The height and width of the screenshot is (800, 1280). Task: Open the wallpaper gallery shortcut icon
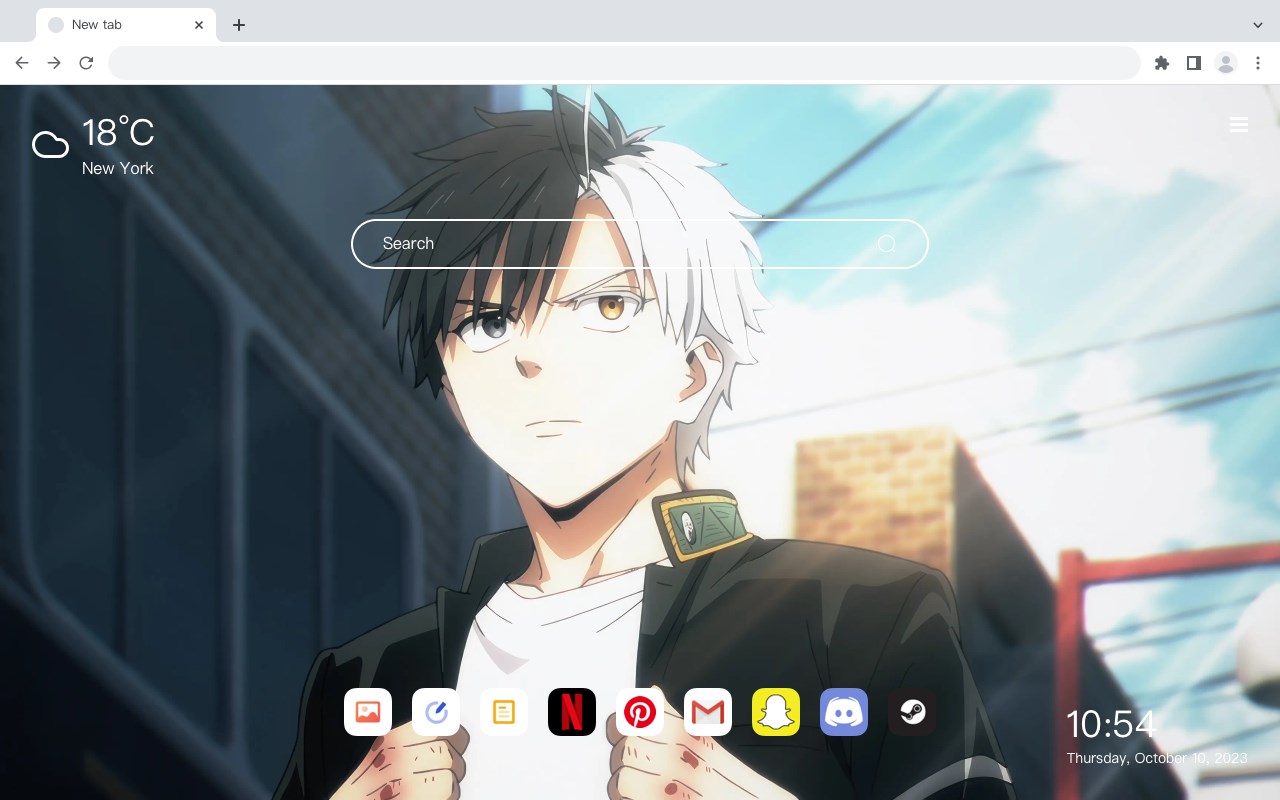click(x=368, y=712)
